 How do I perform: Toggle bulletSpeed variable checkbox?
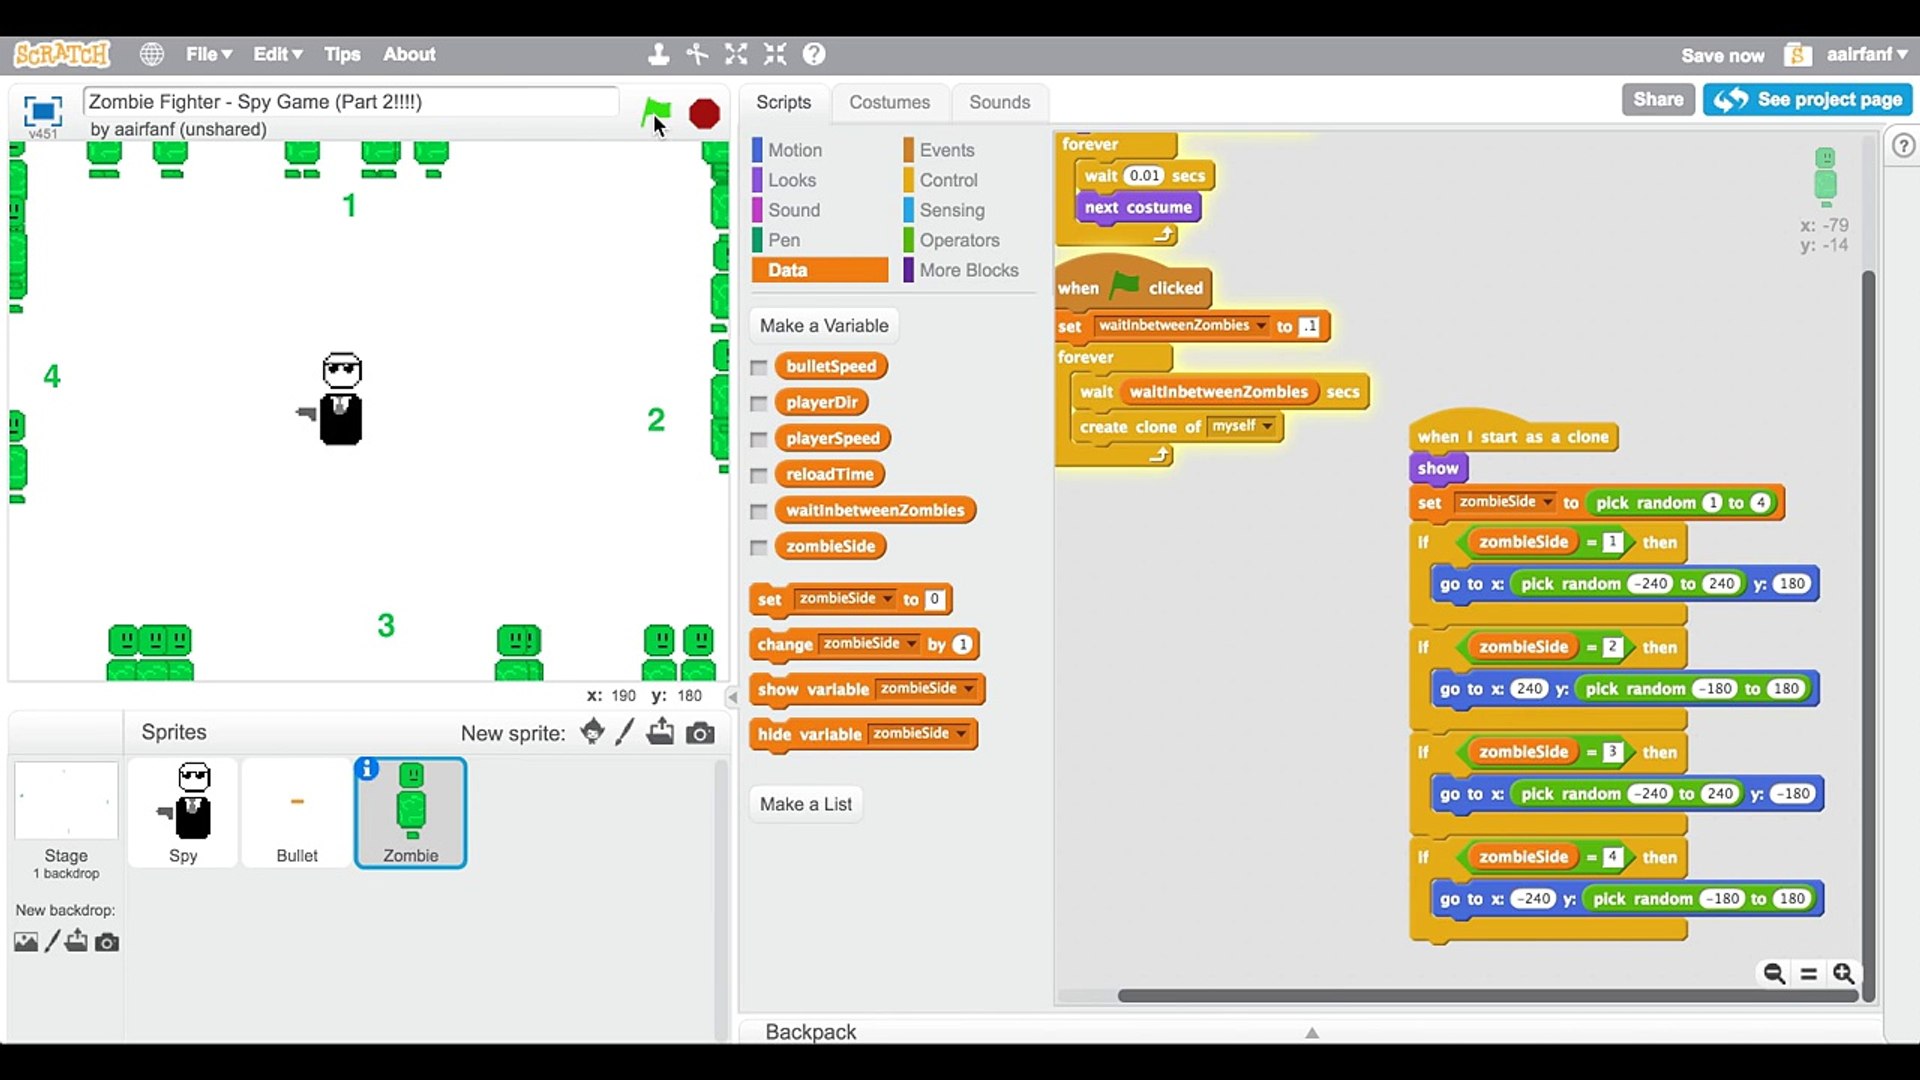pos(760,365)
